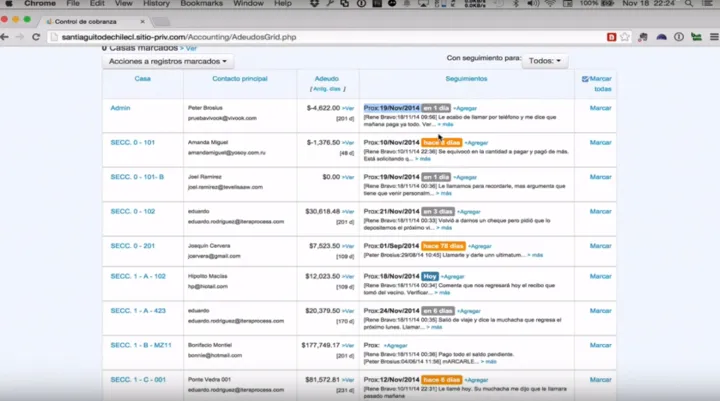Open the Bookmarks menu
720x401 pixels.
coord(204,4)
